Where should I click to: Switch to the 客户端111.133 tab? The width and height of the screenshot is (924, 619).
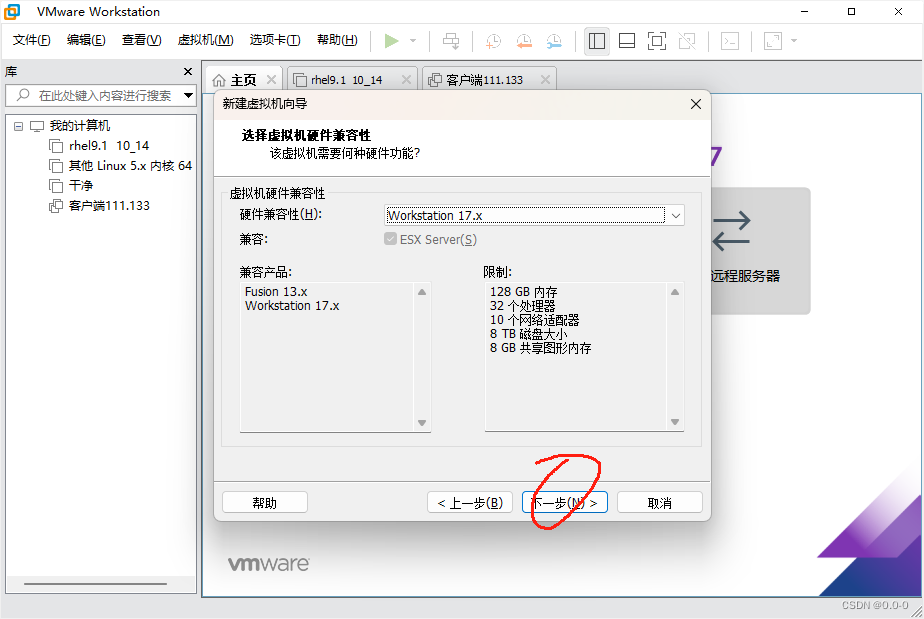tap(484, 80)
